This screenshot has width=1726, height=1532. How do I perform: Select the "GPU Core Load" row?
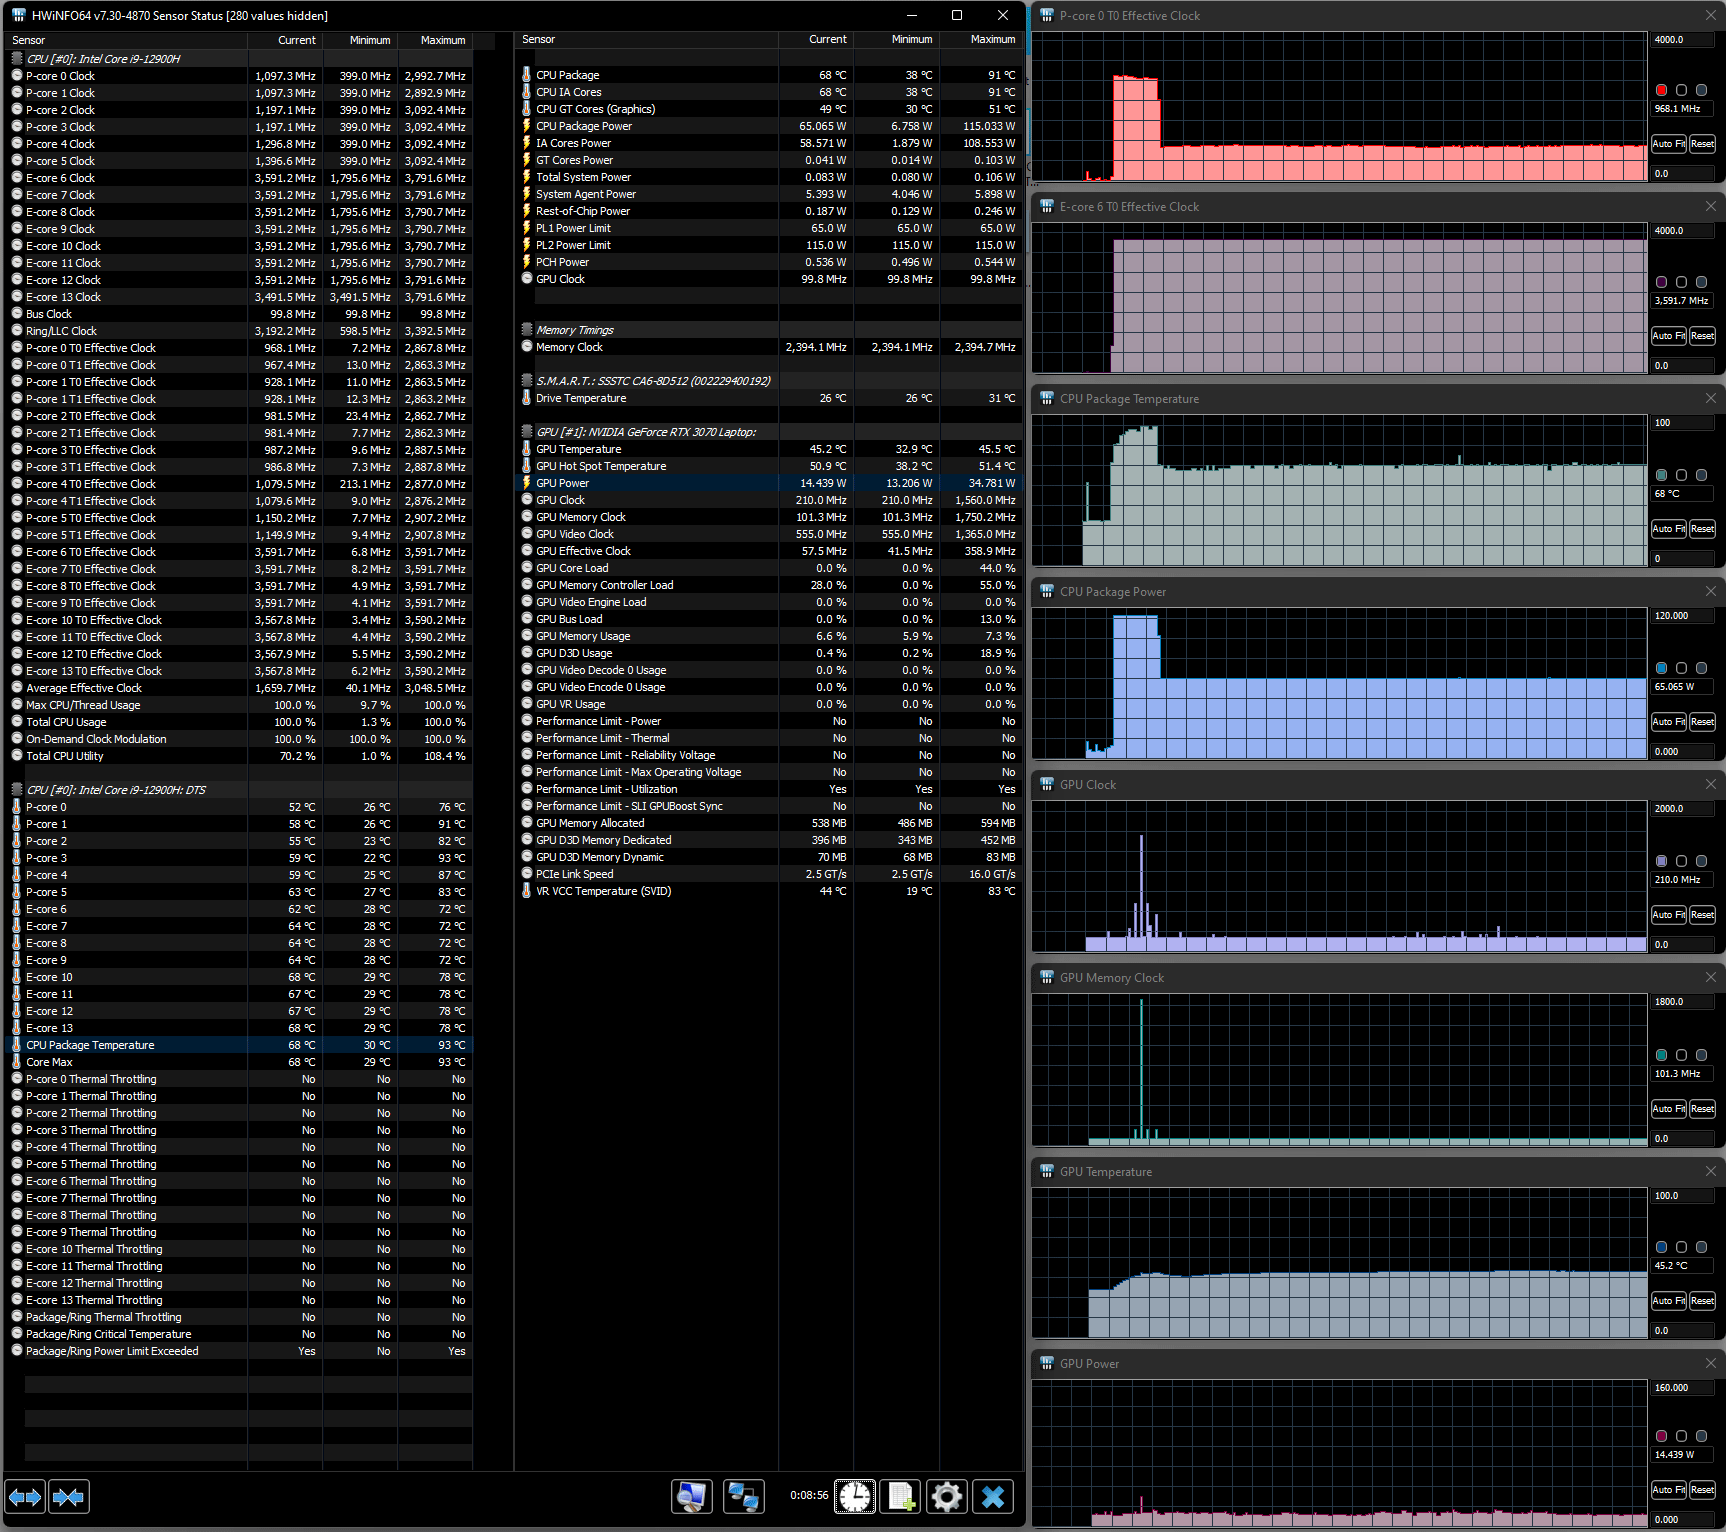(769, 568)
